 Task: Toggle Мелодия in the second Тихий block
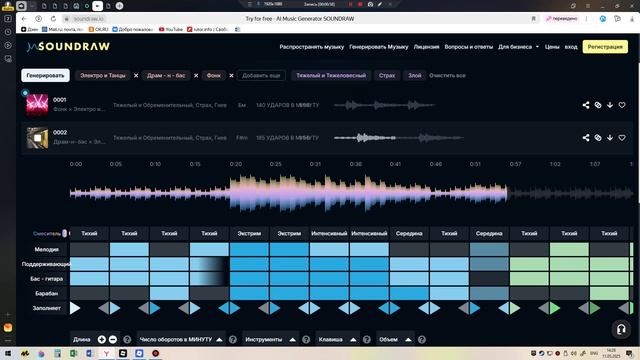click(x=129, y=249)
